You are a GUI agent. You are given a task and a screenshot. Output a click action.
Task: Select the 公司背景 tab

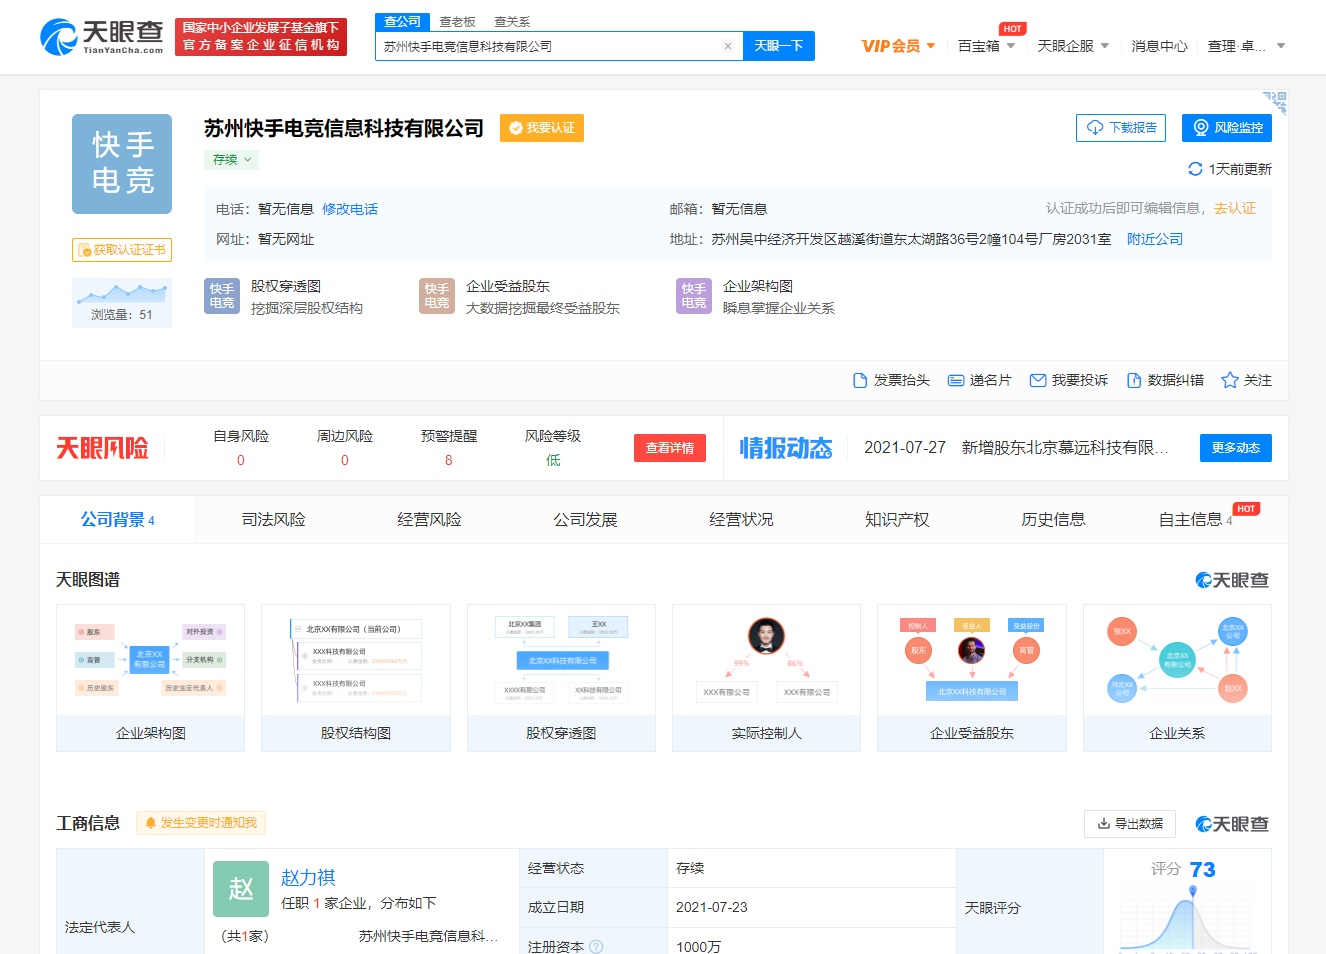click(x=118, y=520)
